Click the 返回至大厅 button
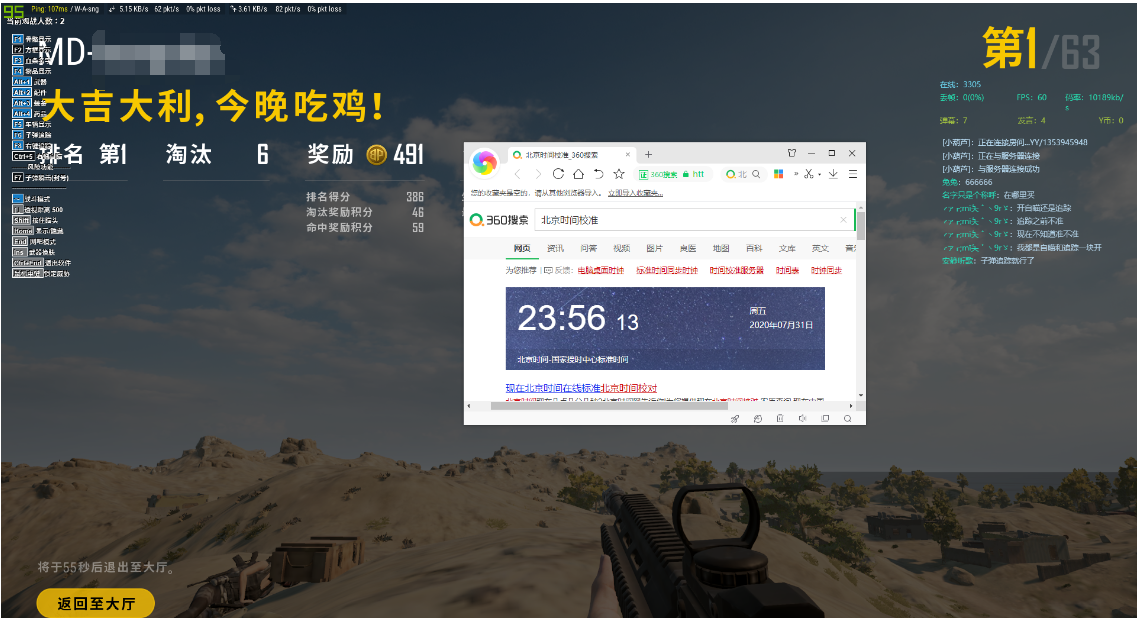The width and height of the screenshot is (1138, 618). 96,603
